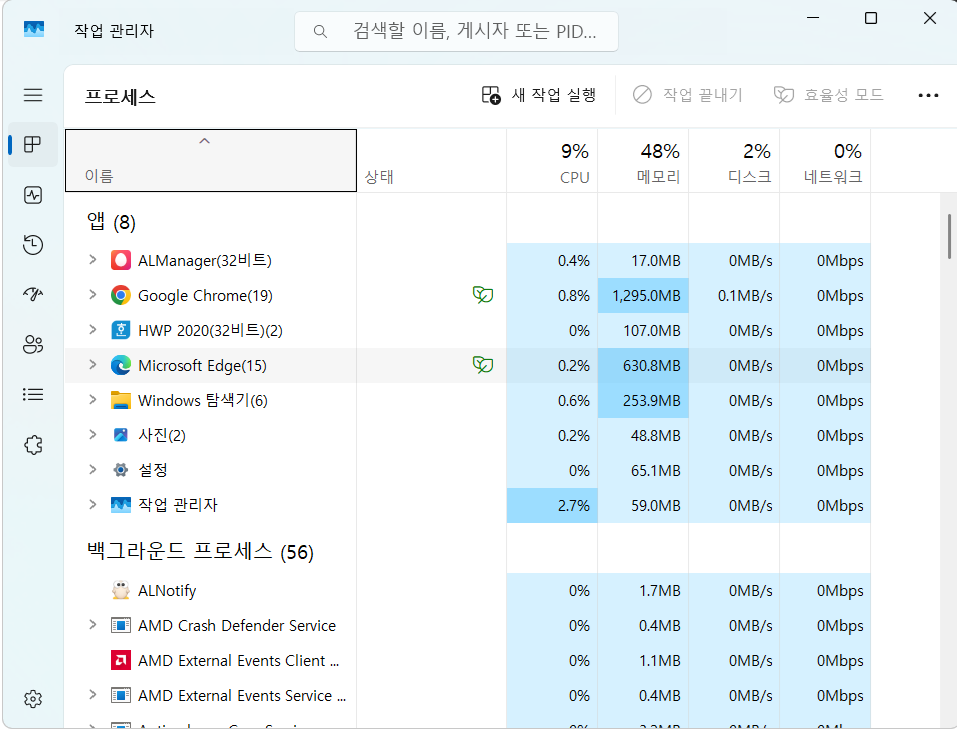
Task: Open the Services view in the sidebar
Action: [x=33, y=444]
